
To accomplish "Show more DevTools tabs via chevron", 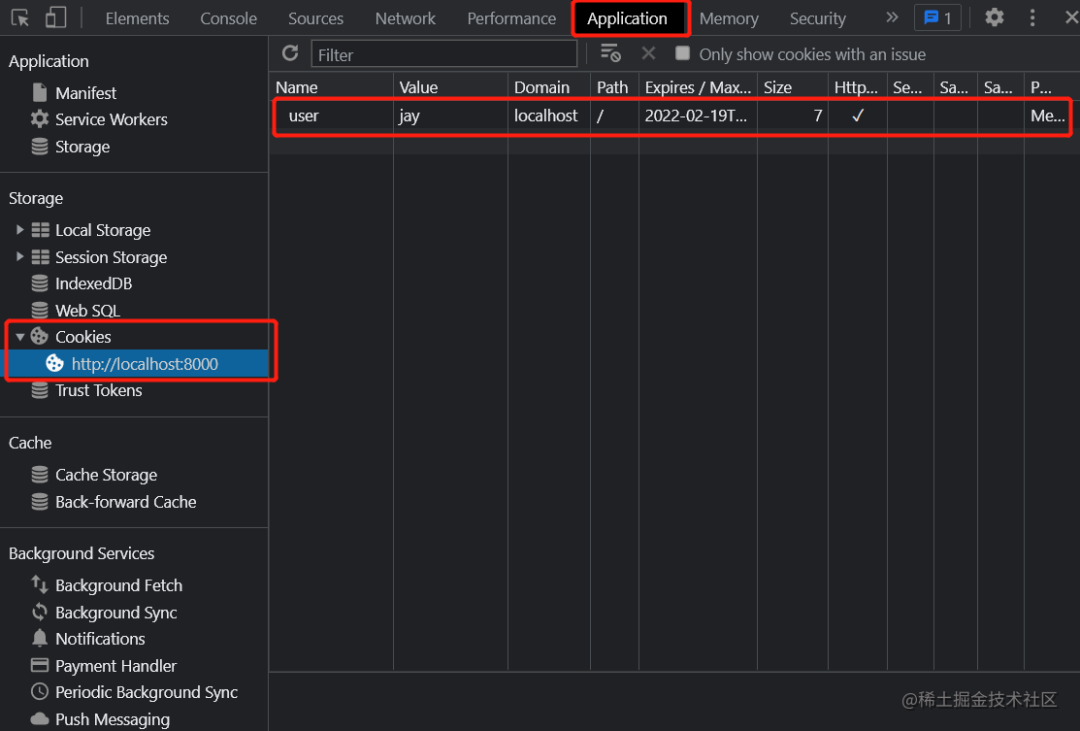I will 892,17.
